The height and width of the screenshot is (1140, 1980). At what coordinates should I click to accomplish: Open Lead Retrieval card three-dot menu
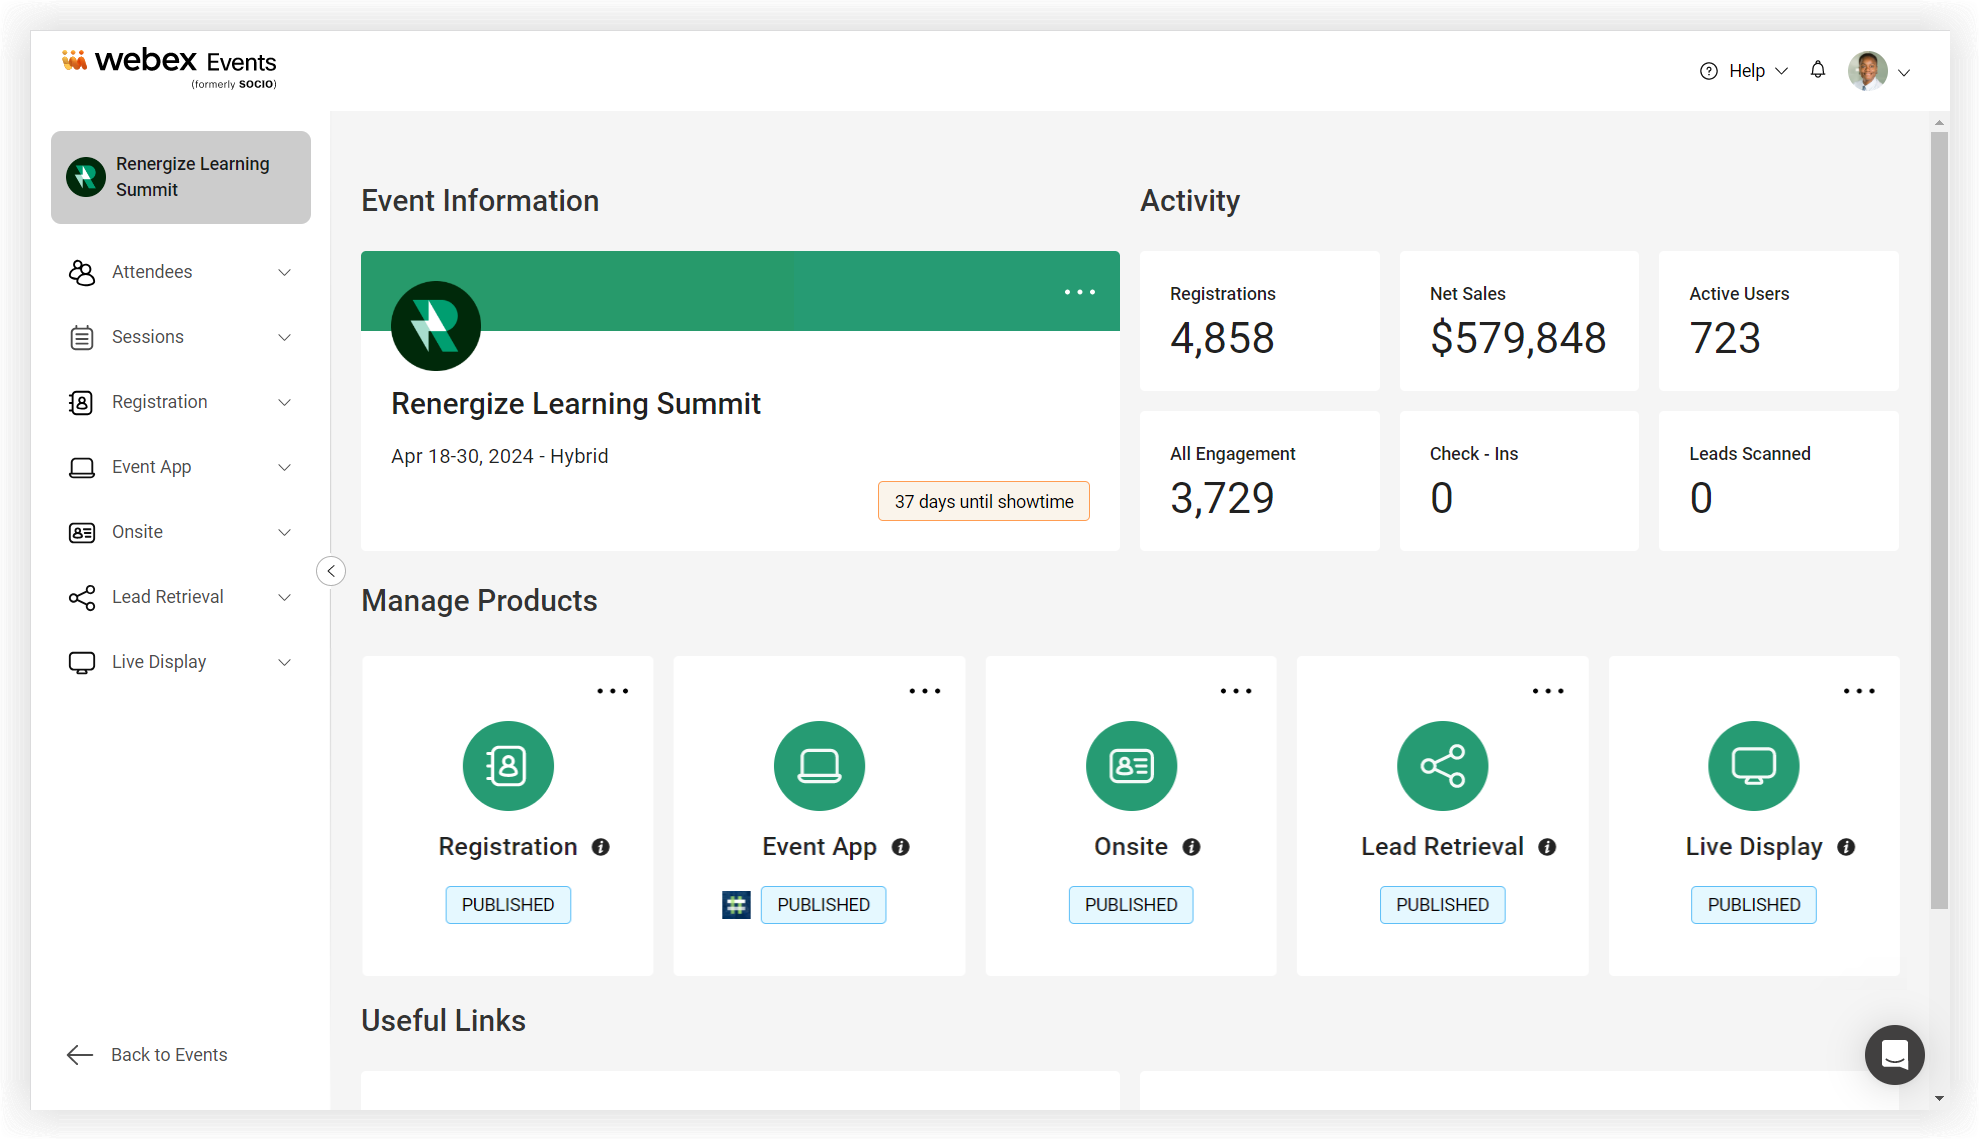tap(1548, 691)
